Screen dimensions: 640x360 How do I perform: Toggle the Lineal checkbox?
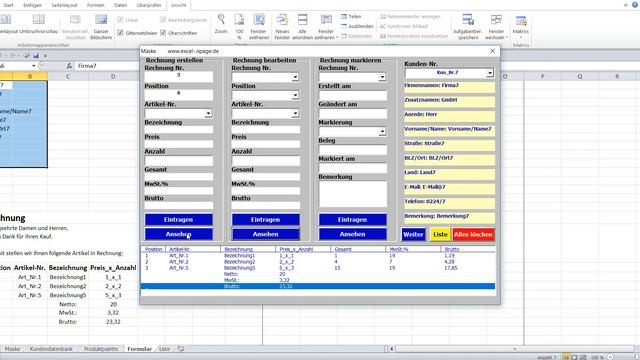coord(120,20)
